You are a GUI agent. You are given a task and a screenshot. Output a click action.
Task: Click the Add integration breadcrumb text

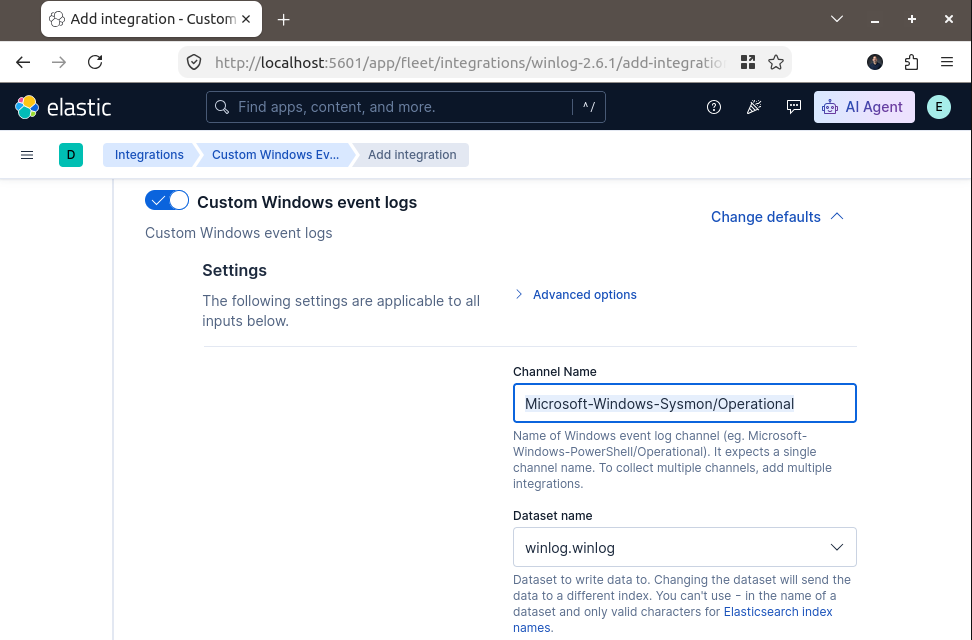click(412, 154)
